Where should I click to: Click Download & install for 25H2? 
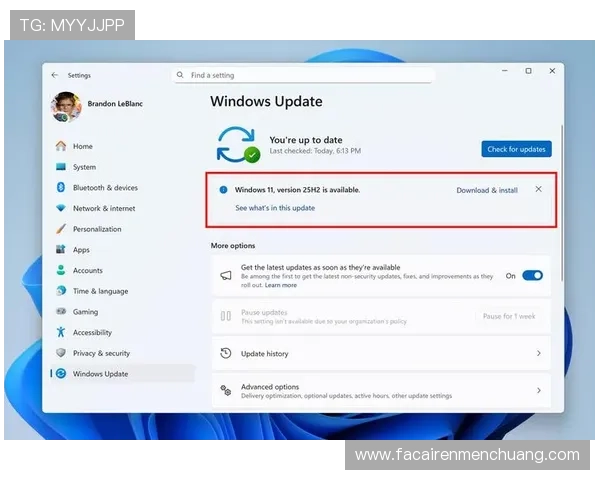point(487,190)
